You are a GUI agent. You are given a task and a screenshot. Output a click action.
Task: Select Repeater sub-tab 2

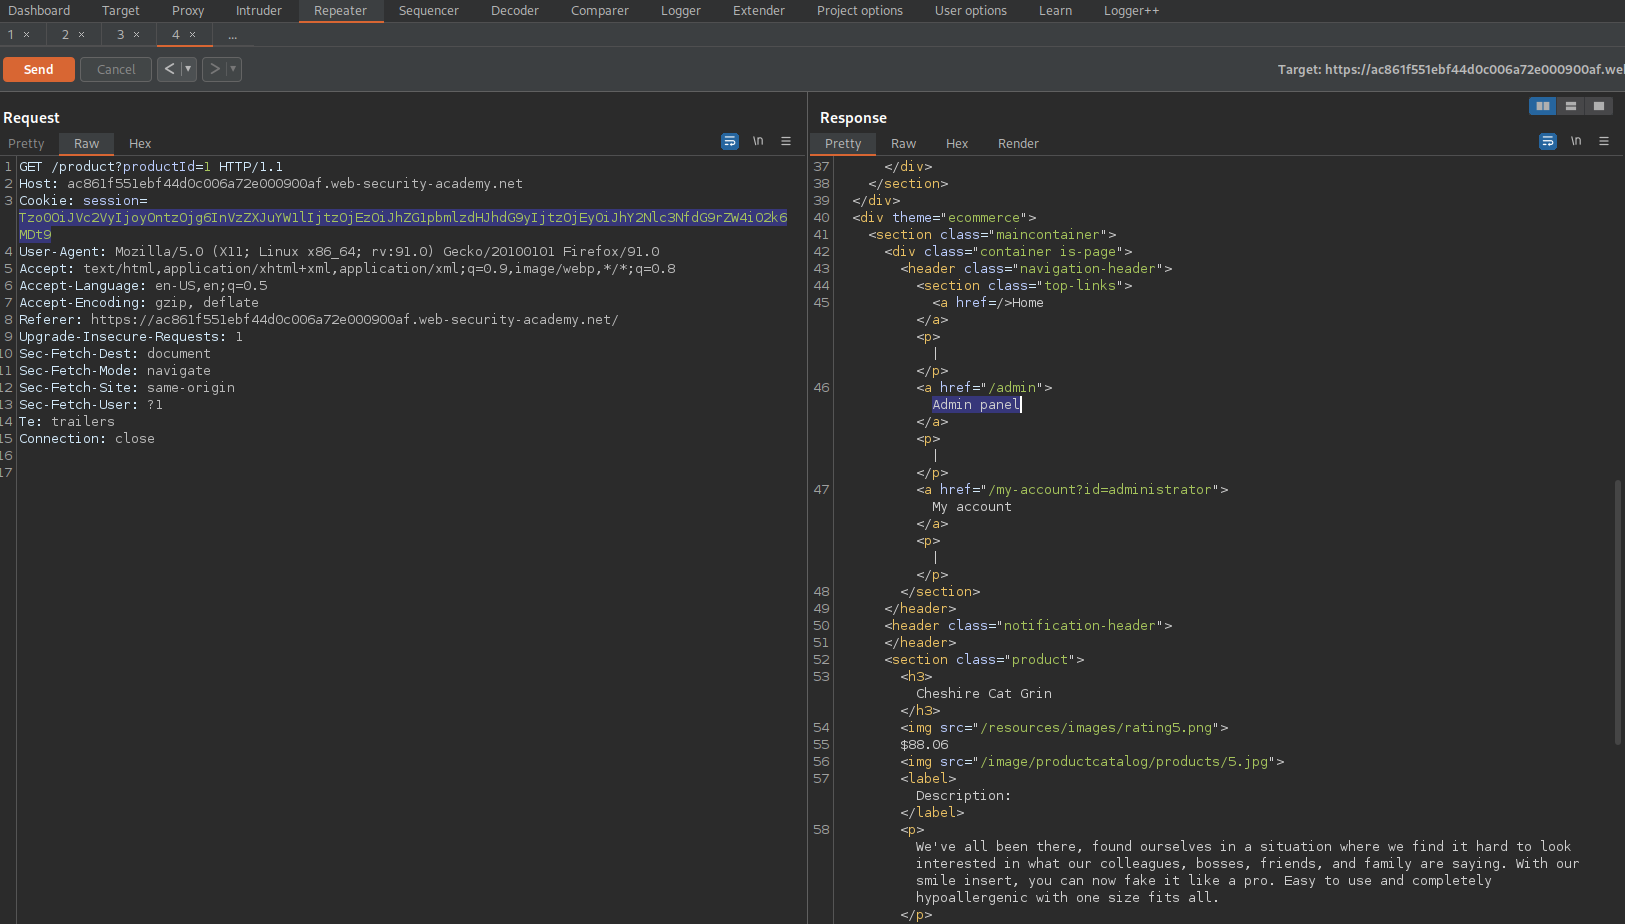(66, 35)
